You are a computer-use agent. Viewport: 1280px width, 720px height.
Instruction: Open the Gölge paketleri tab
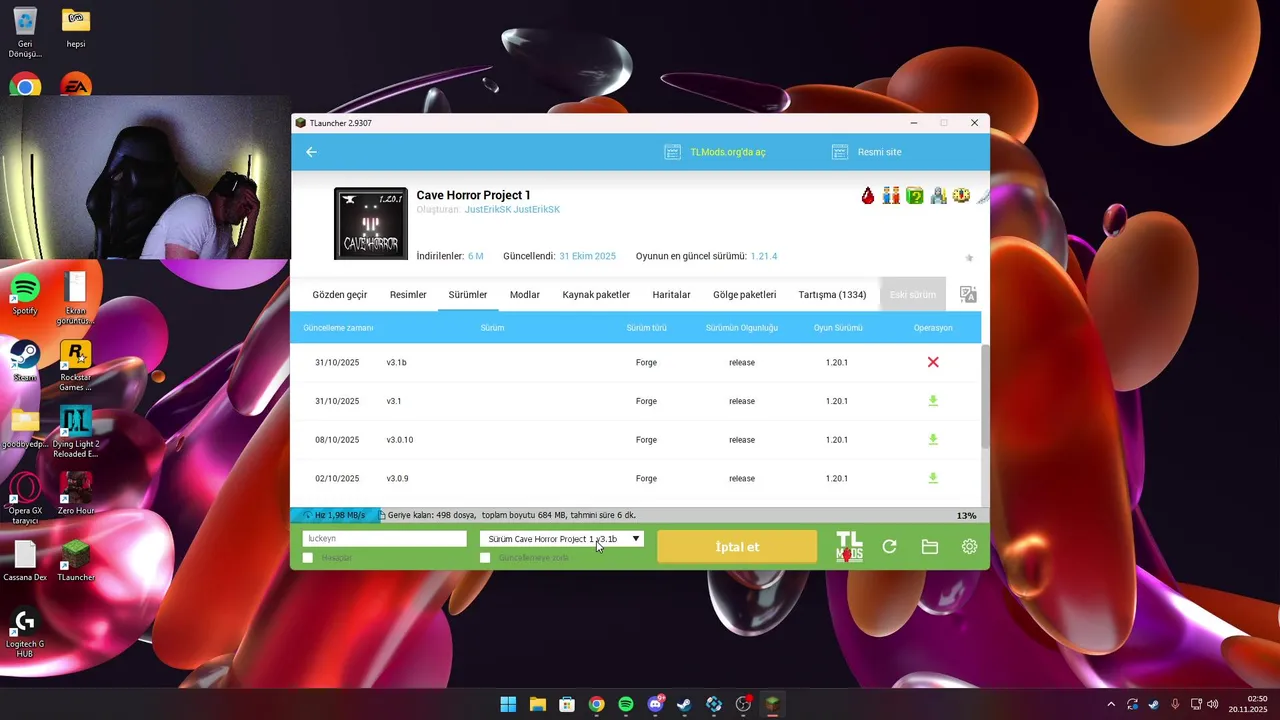click(x=745, y=295)
